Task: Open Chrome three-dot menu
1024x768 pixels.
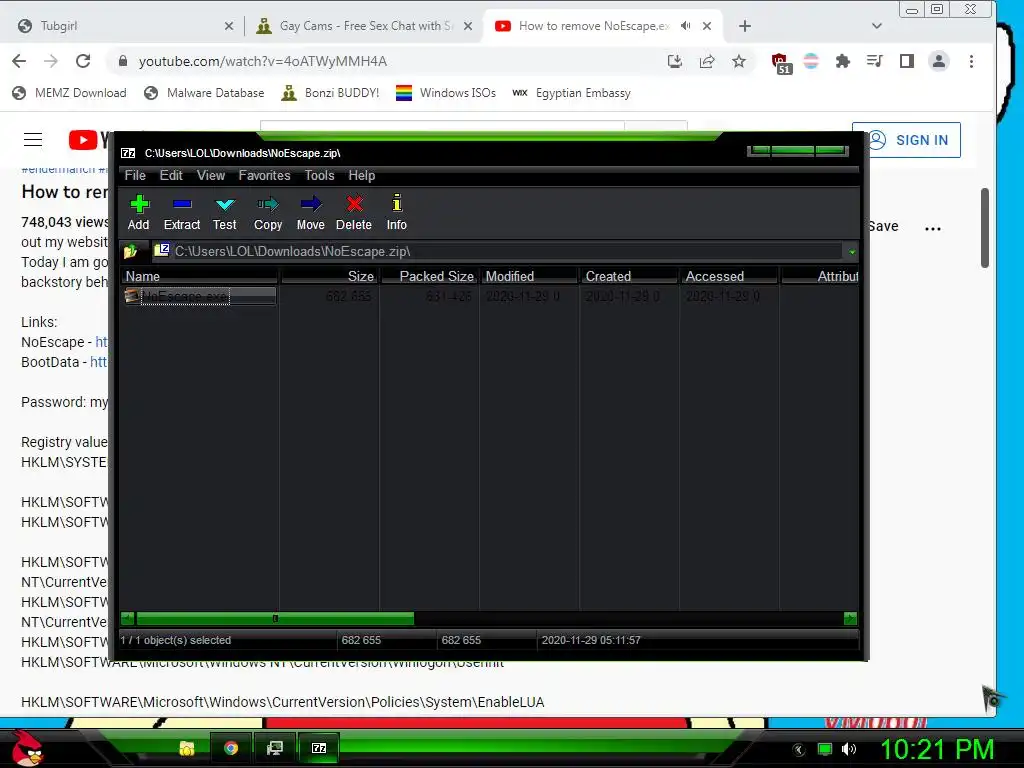Action: coord(971,61)
